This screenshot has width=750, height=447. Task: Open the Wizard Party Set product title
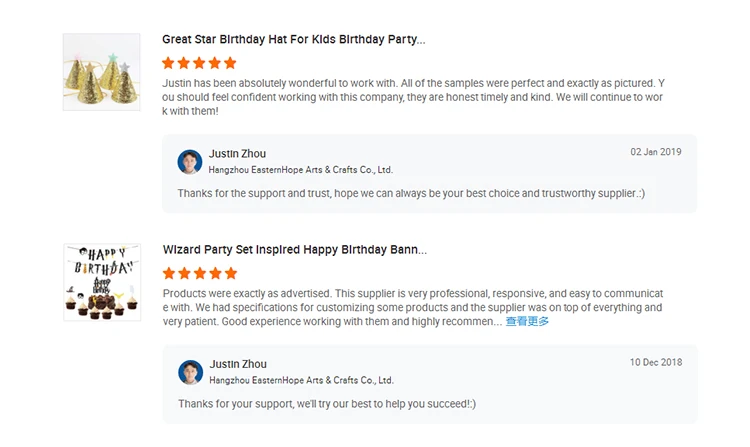[294, 250]
